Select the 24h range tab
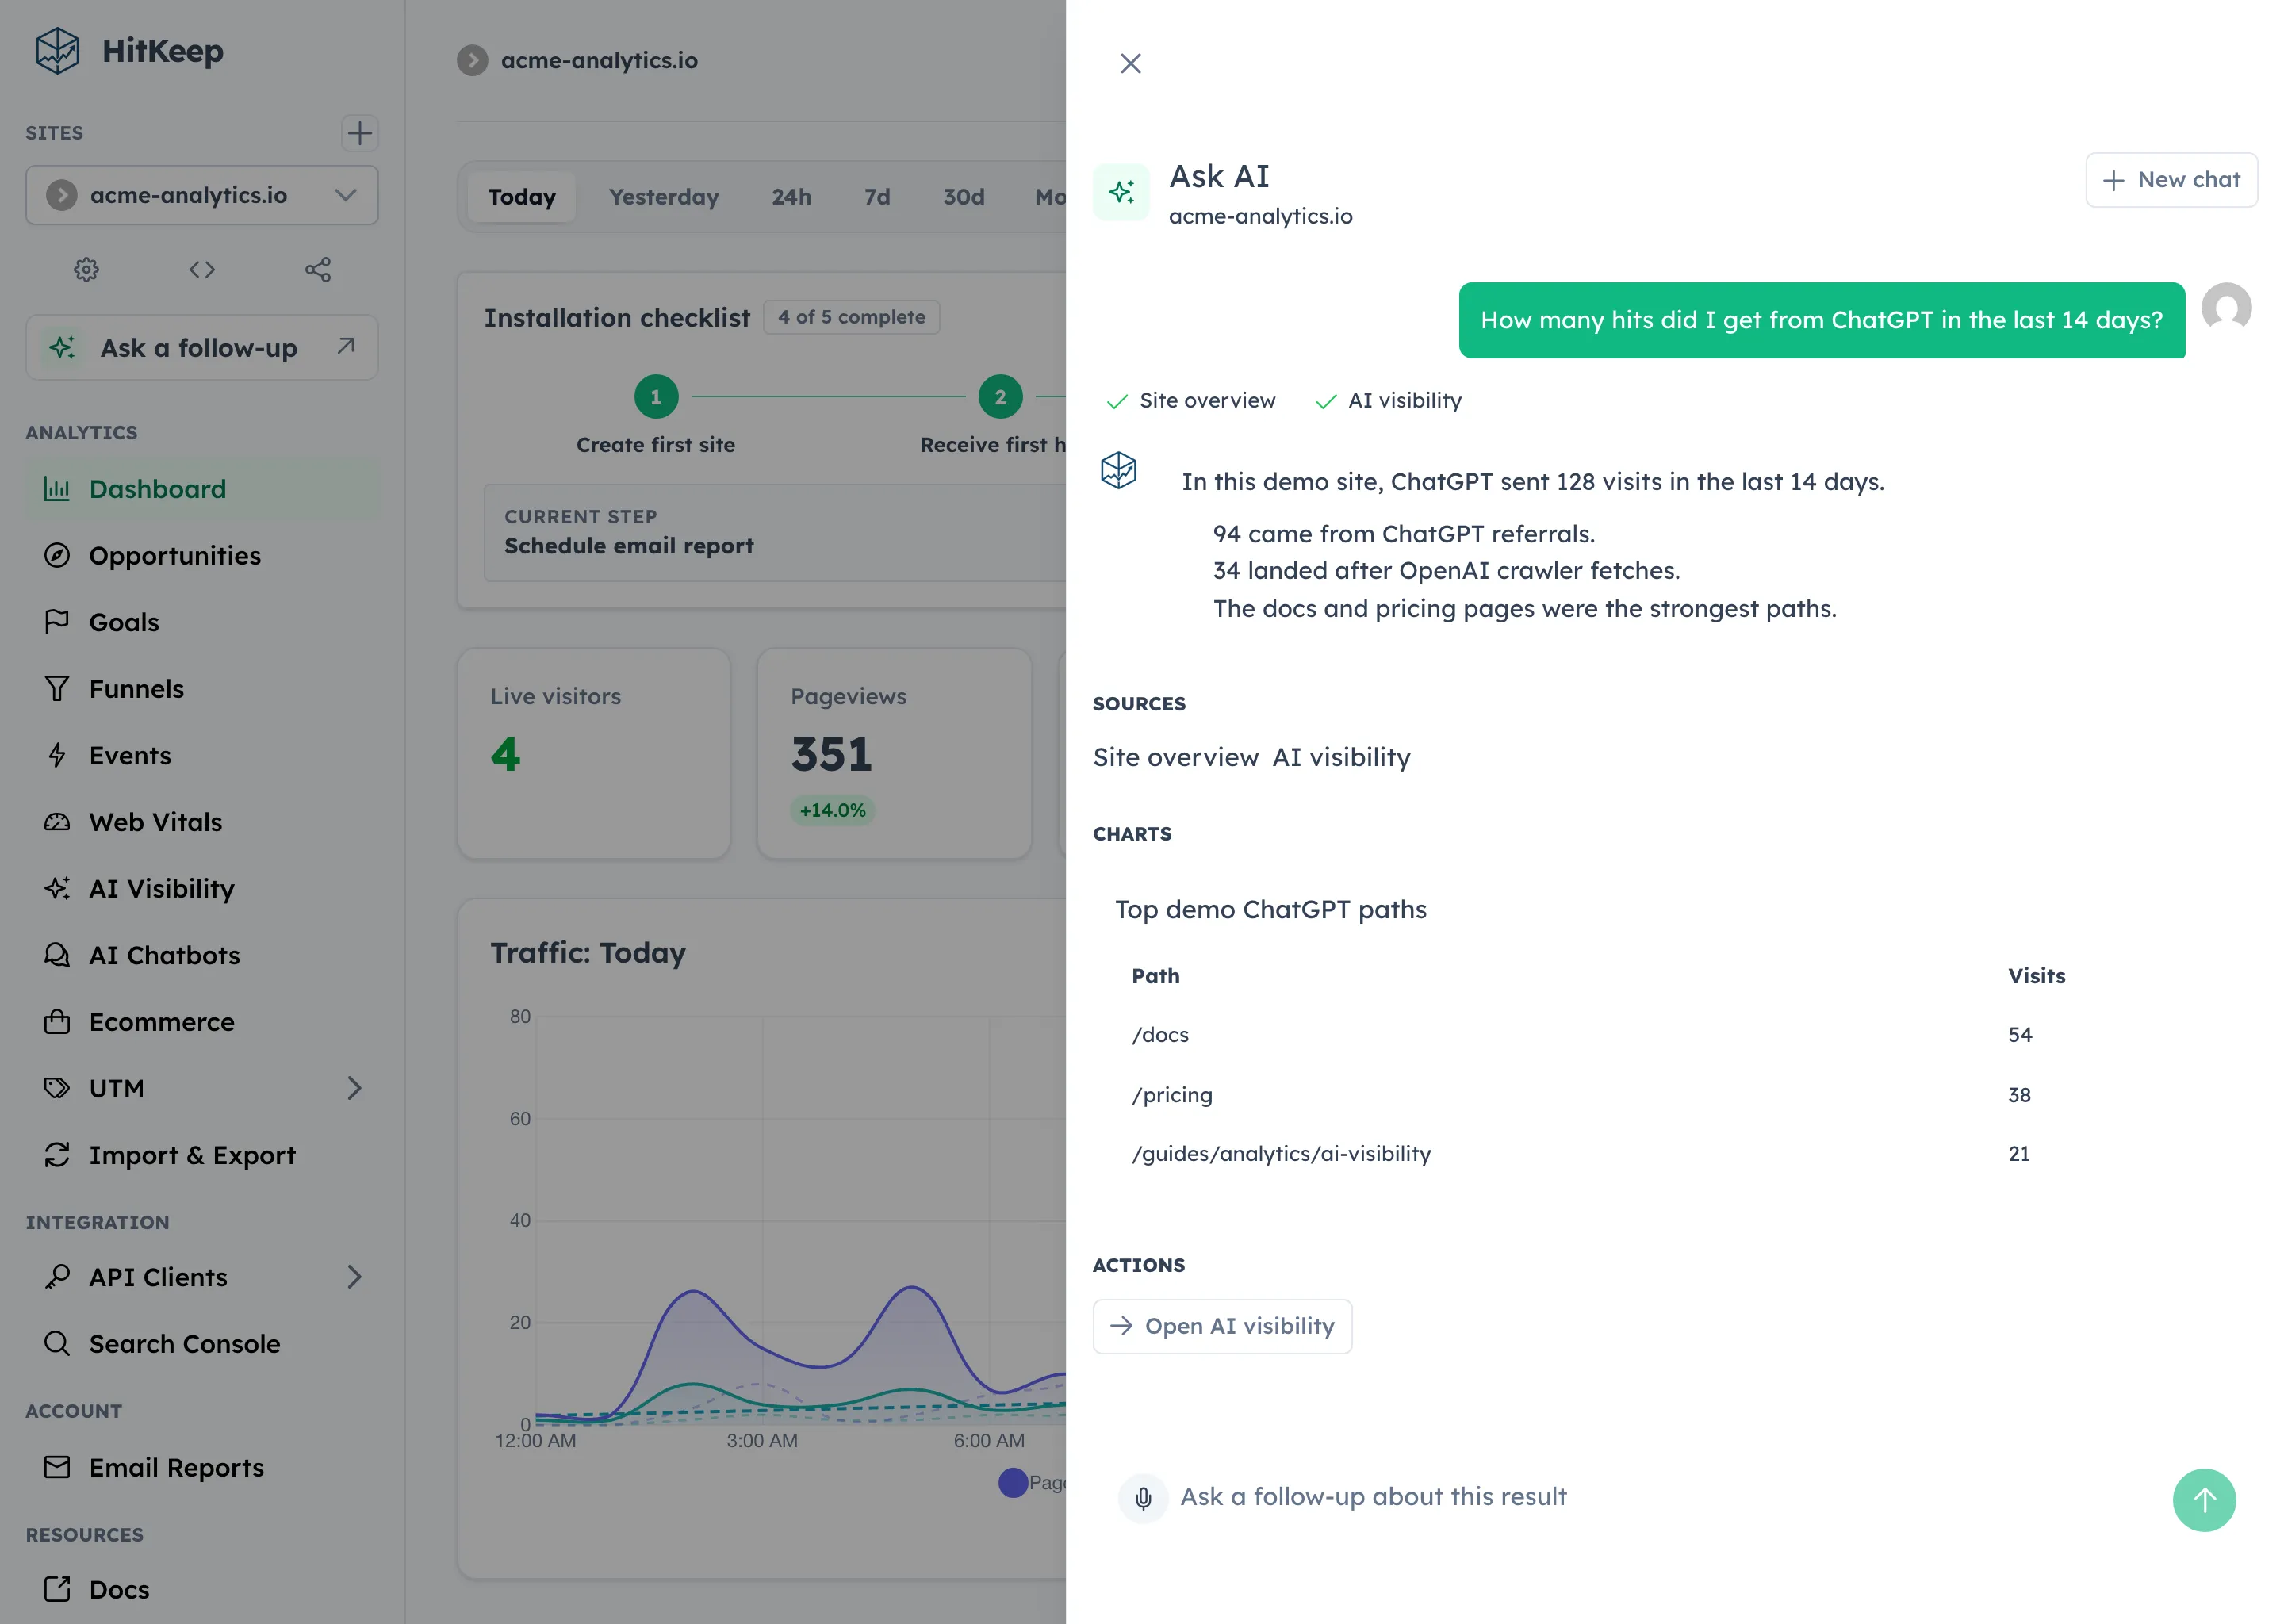The image size is (2284, 1624). coord(791,197)
